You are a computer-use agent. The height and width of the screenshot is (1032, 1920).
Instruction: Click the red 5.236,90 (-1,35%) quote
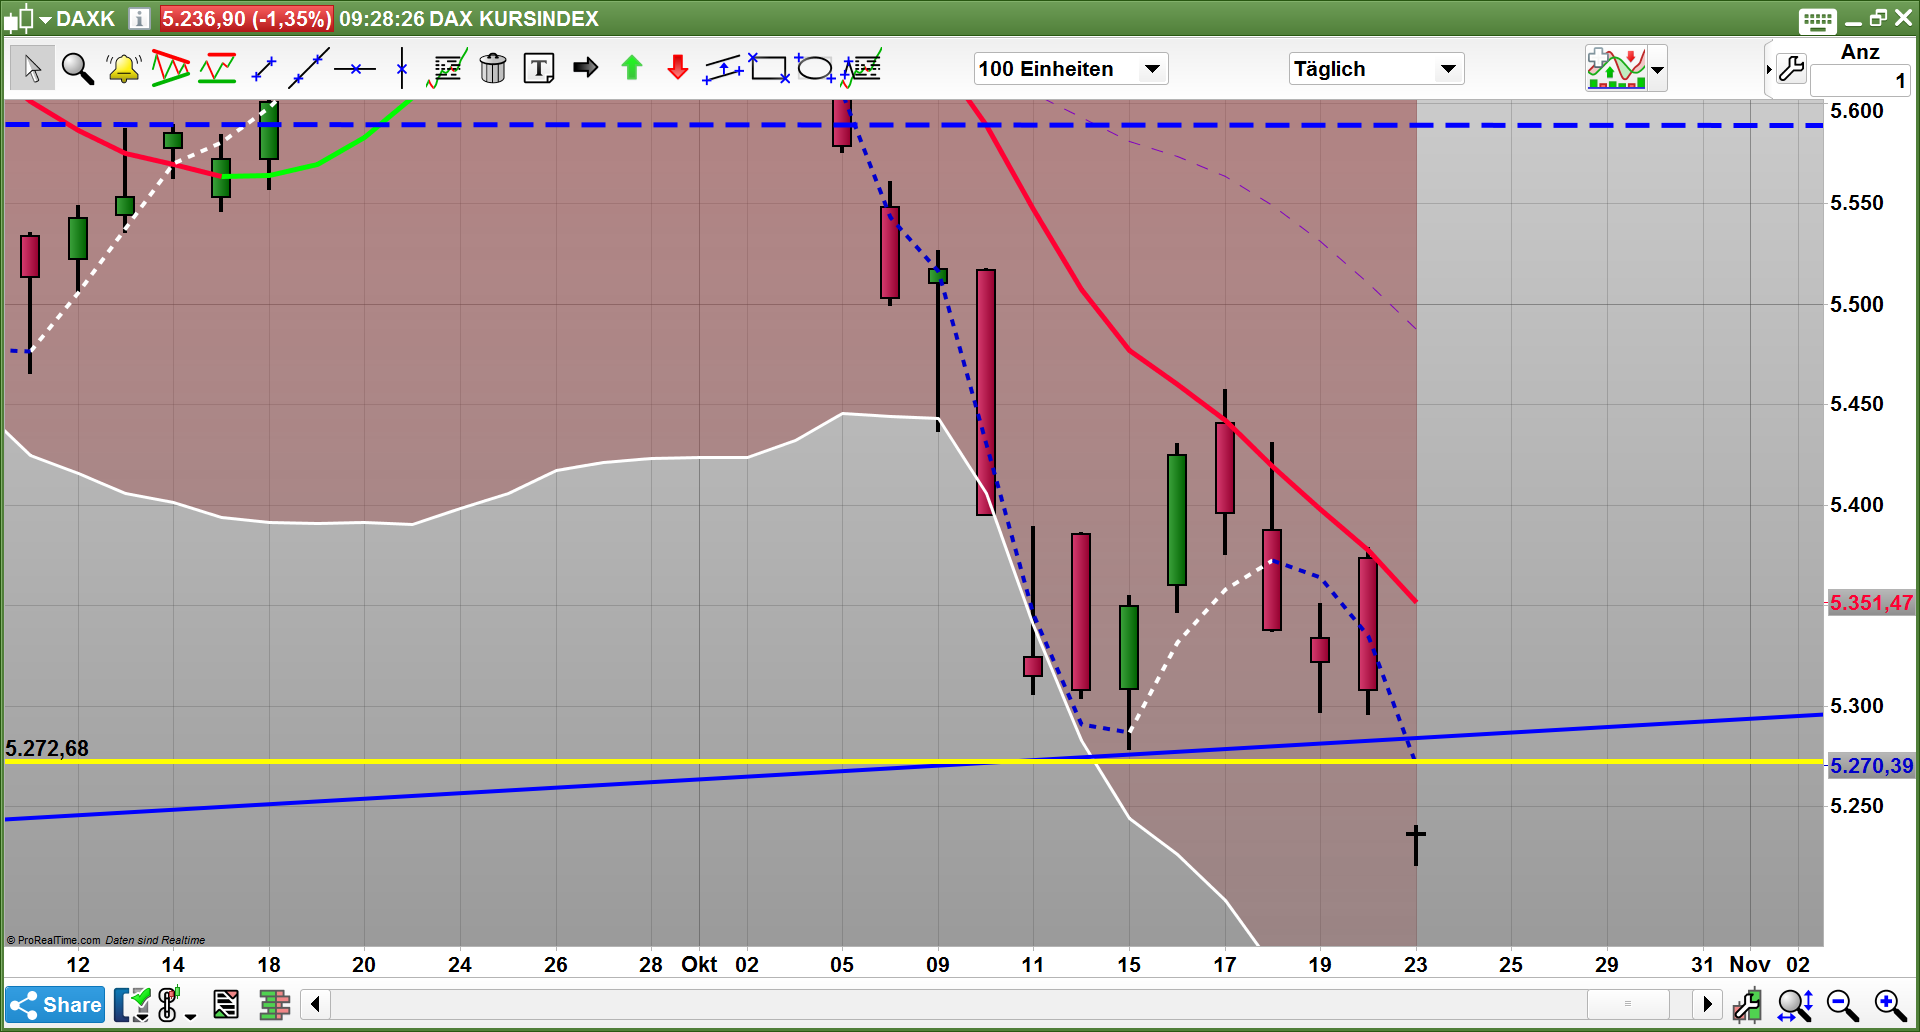tap(246, 19)
